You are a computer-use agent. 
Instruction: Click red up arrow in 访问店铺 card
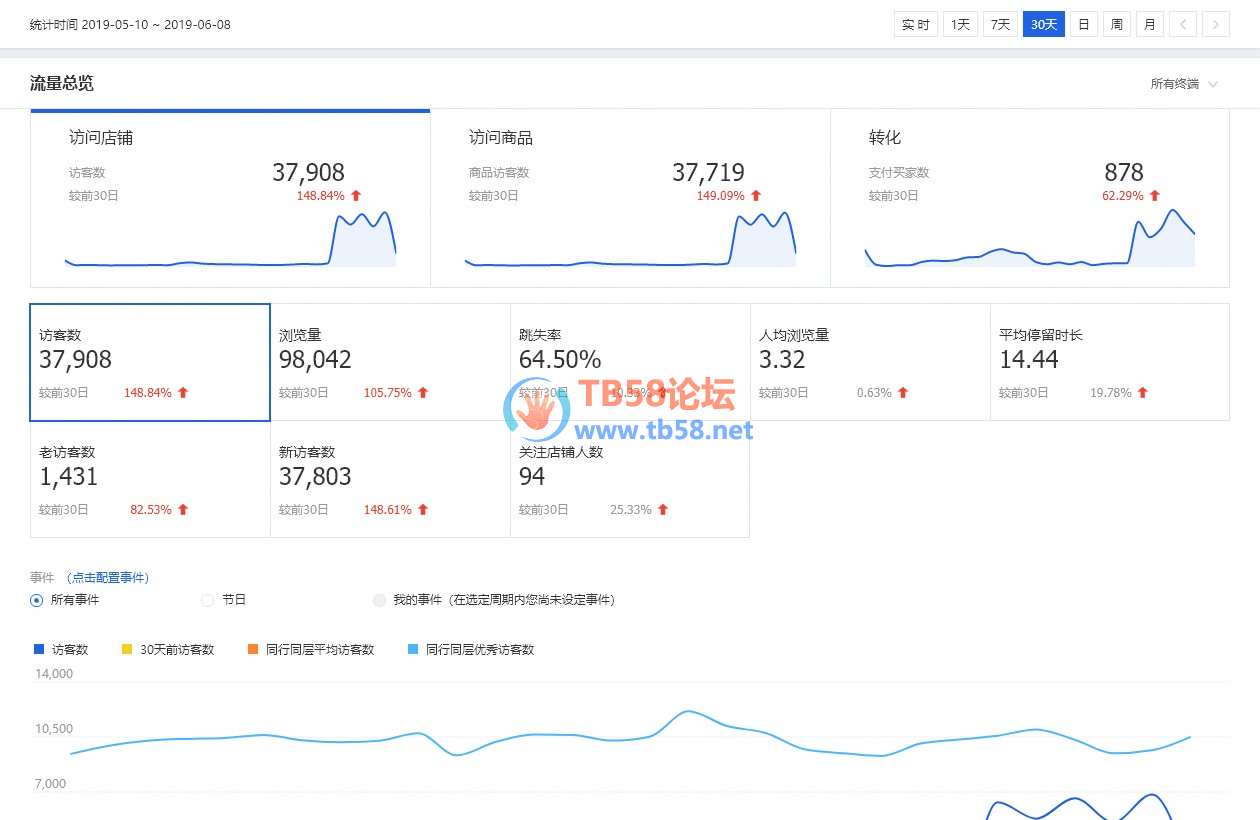pyautogui.click(x=356, y=196)
